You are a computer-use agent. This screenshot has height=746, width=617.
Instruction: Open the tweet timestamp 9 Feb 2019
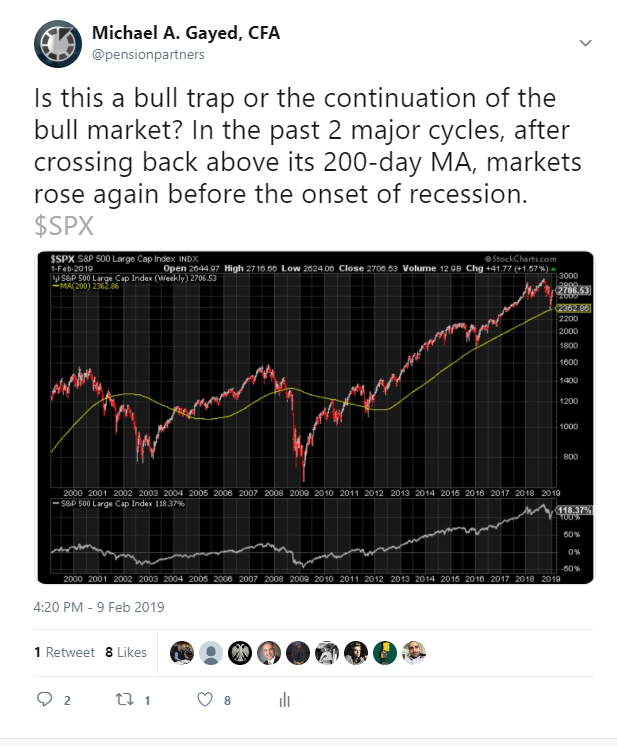pyautogui.click(x=100, y=607)
